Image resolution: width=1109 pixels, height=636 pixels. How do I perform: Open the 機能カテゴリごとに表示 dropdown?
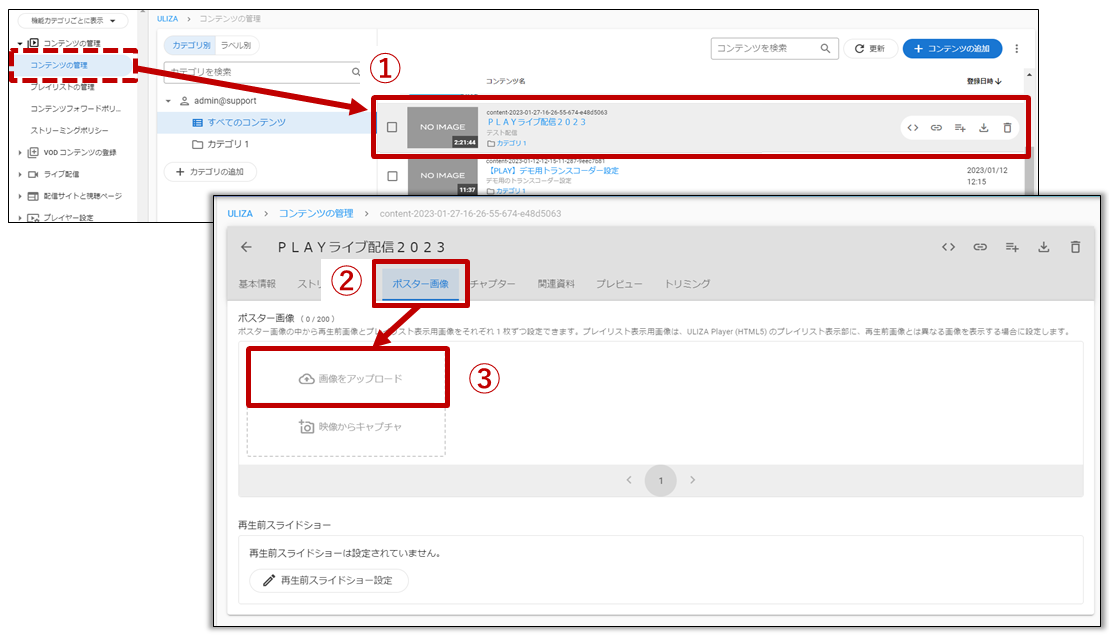tap(73, 20)
